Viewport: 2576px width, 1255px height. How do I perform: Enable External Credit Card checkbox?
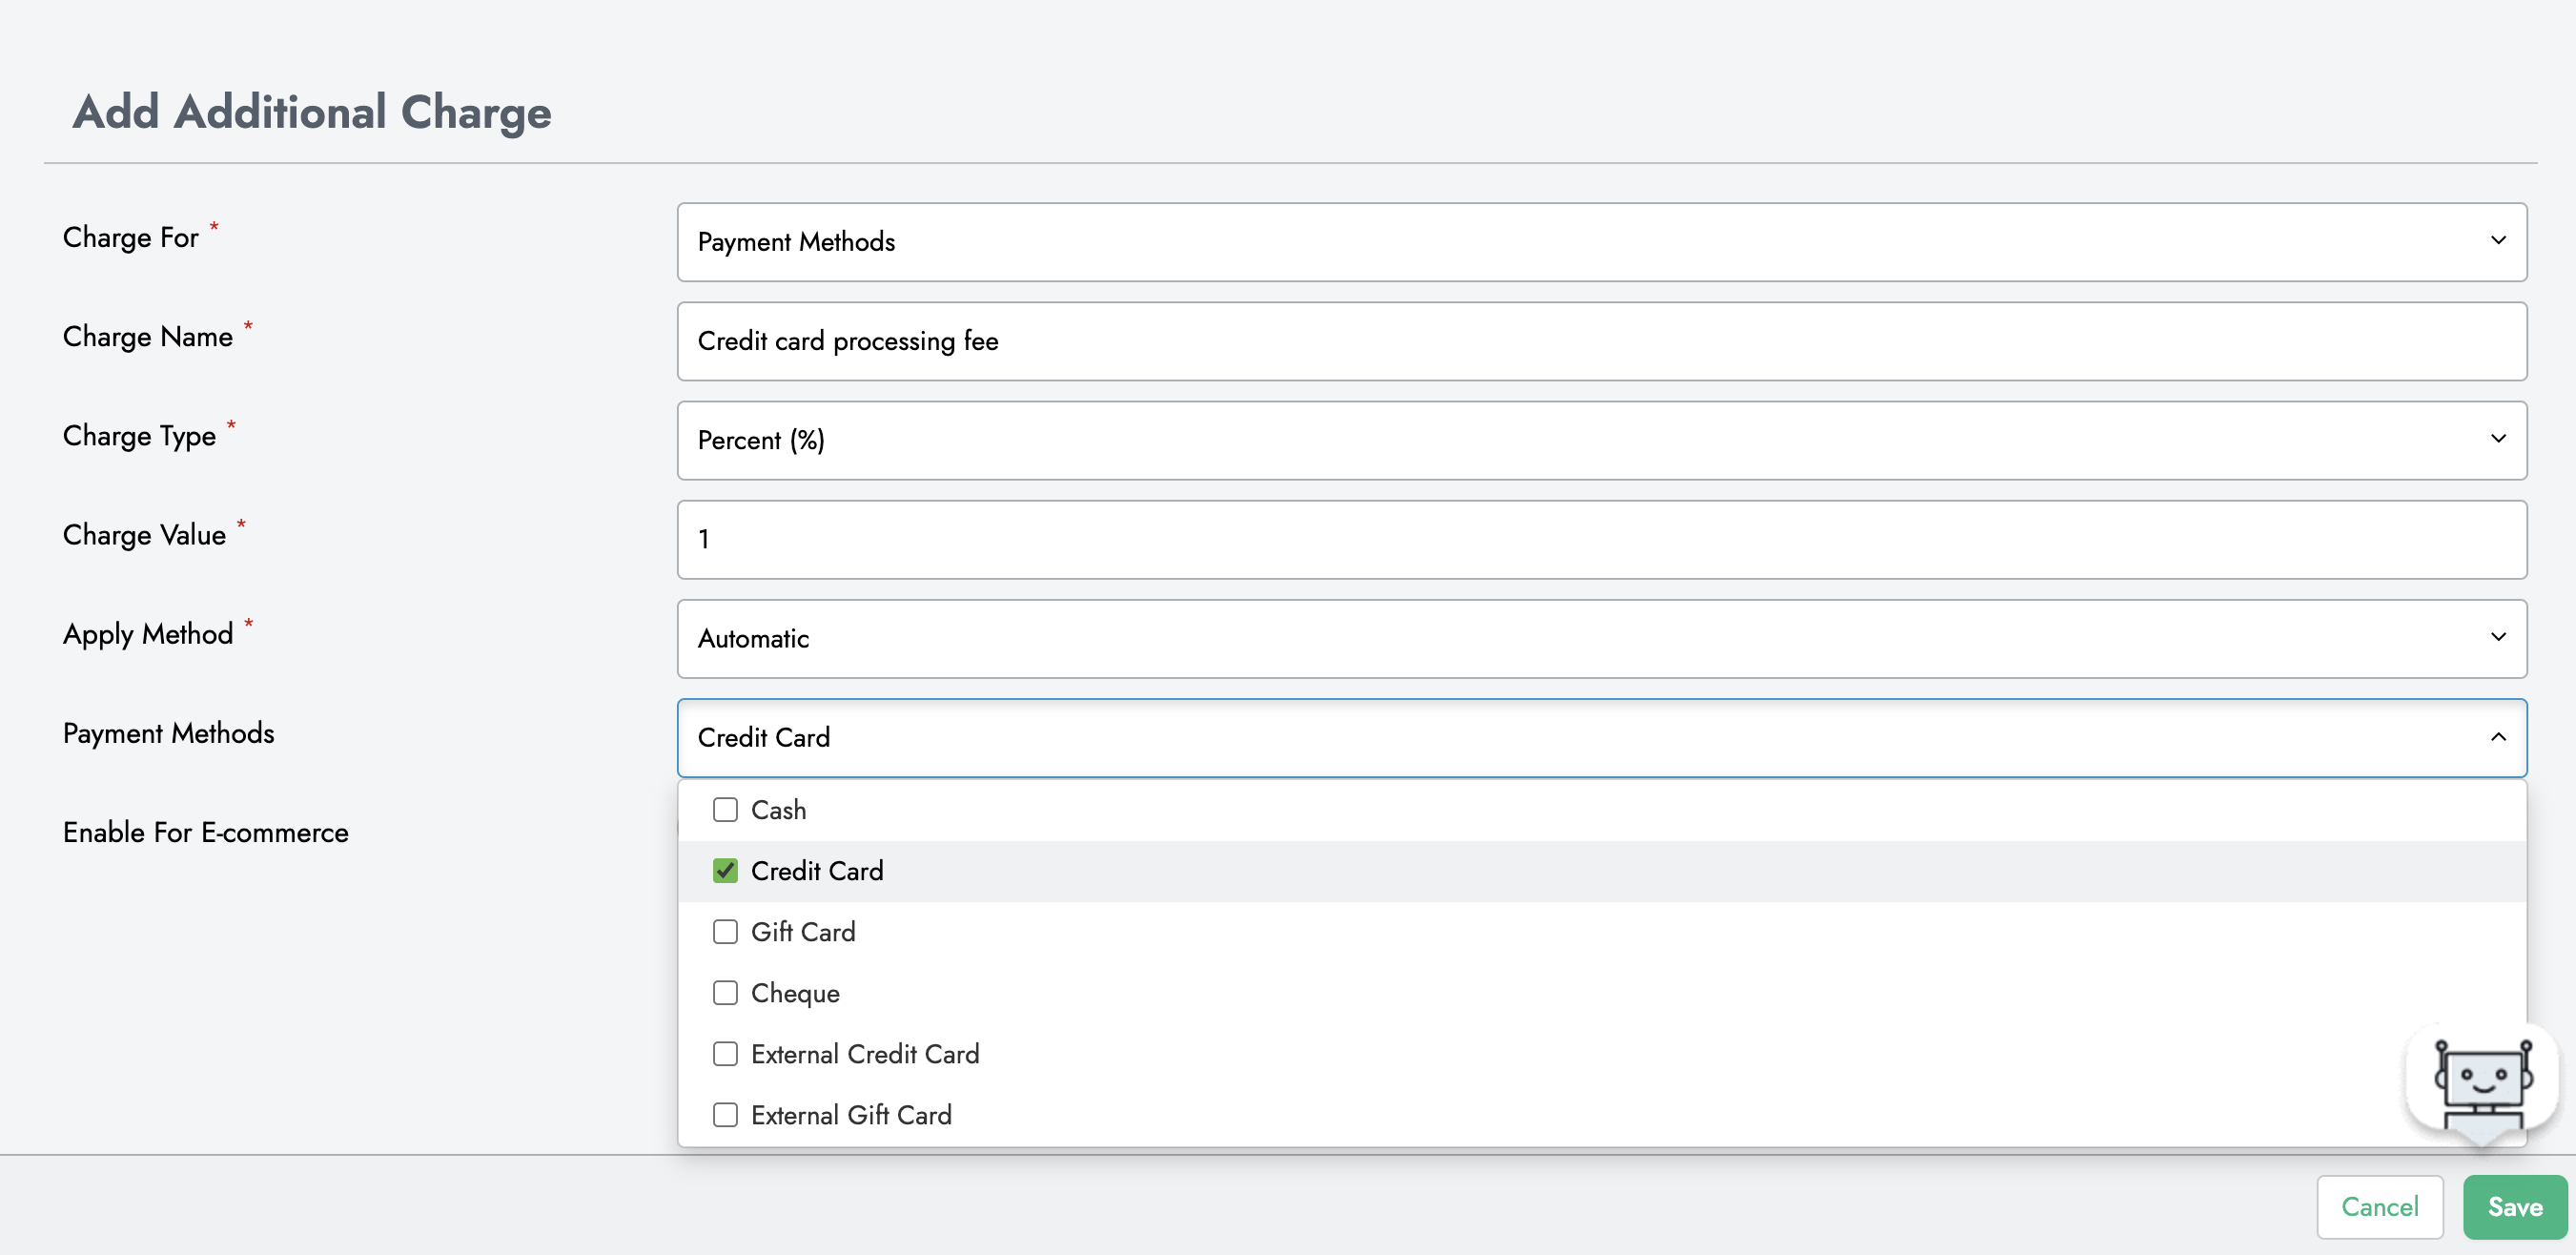(x=725, y=1053)
